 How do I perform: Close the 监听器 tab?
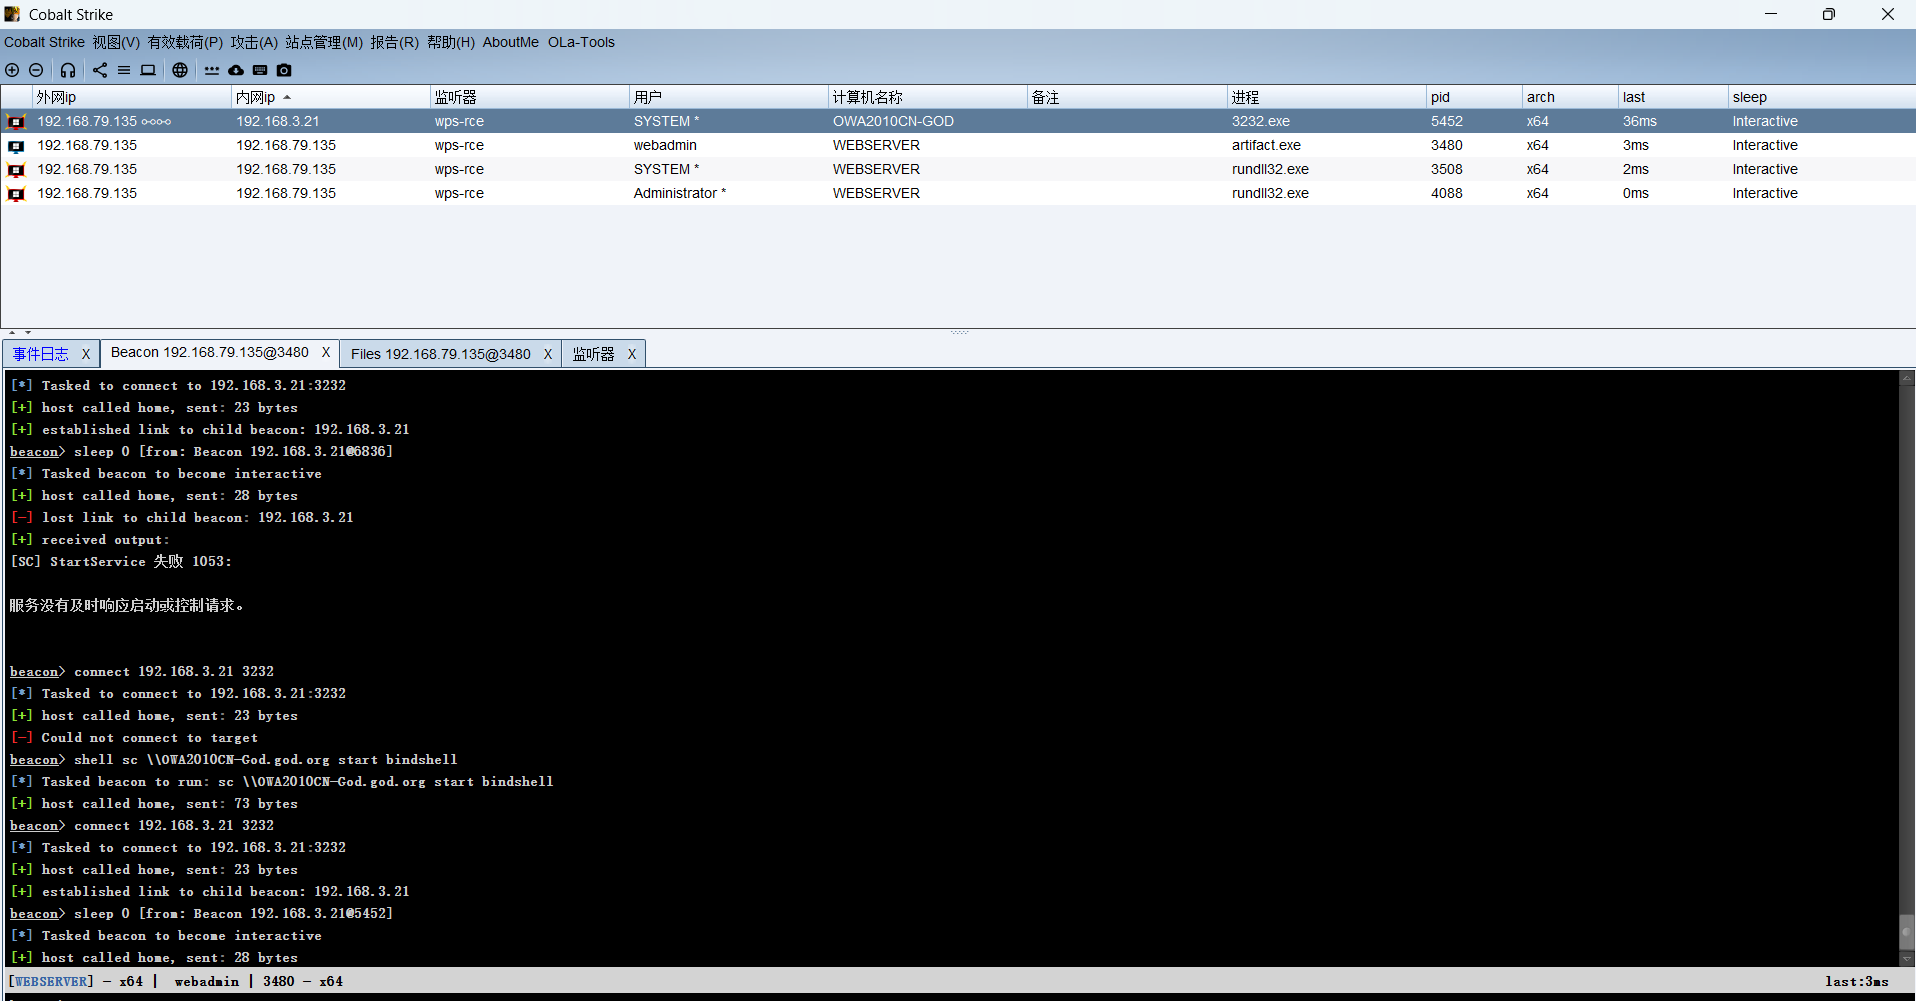pos(632,354)
